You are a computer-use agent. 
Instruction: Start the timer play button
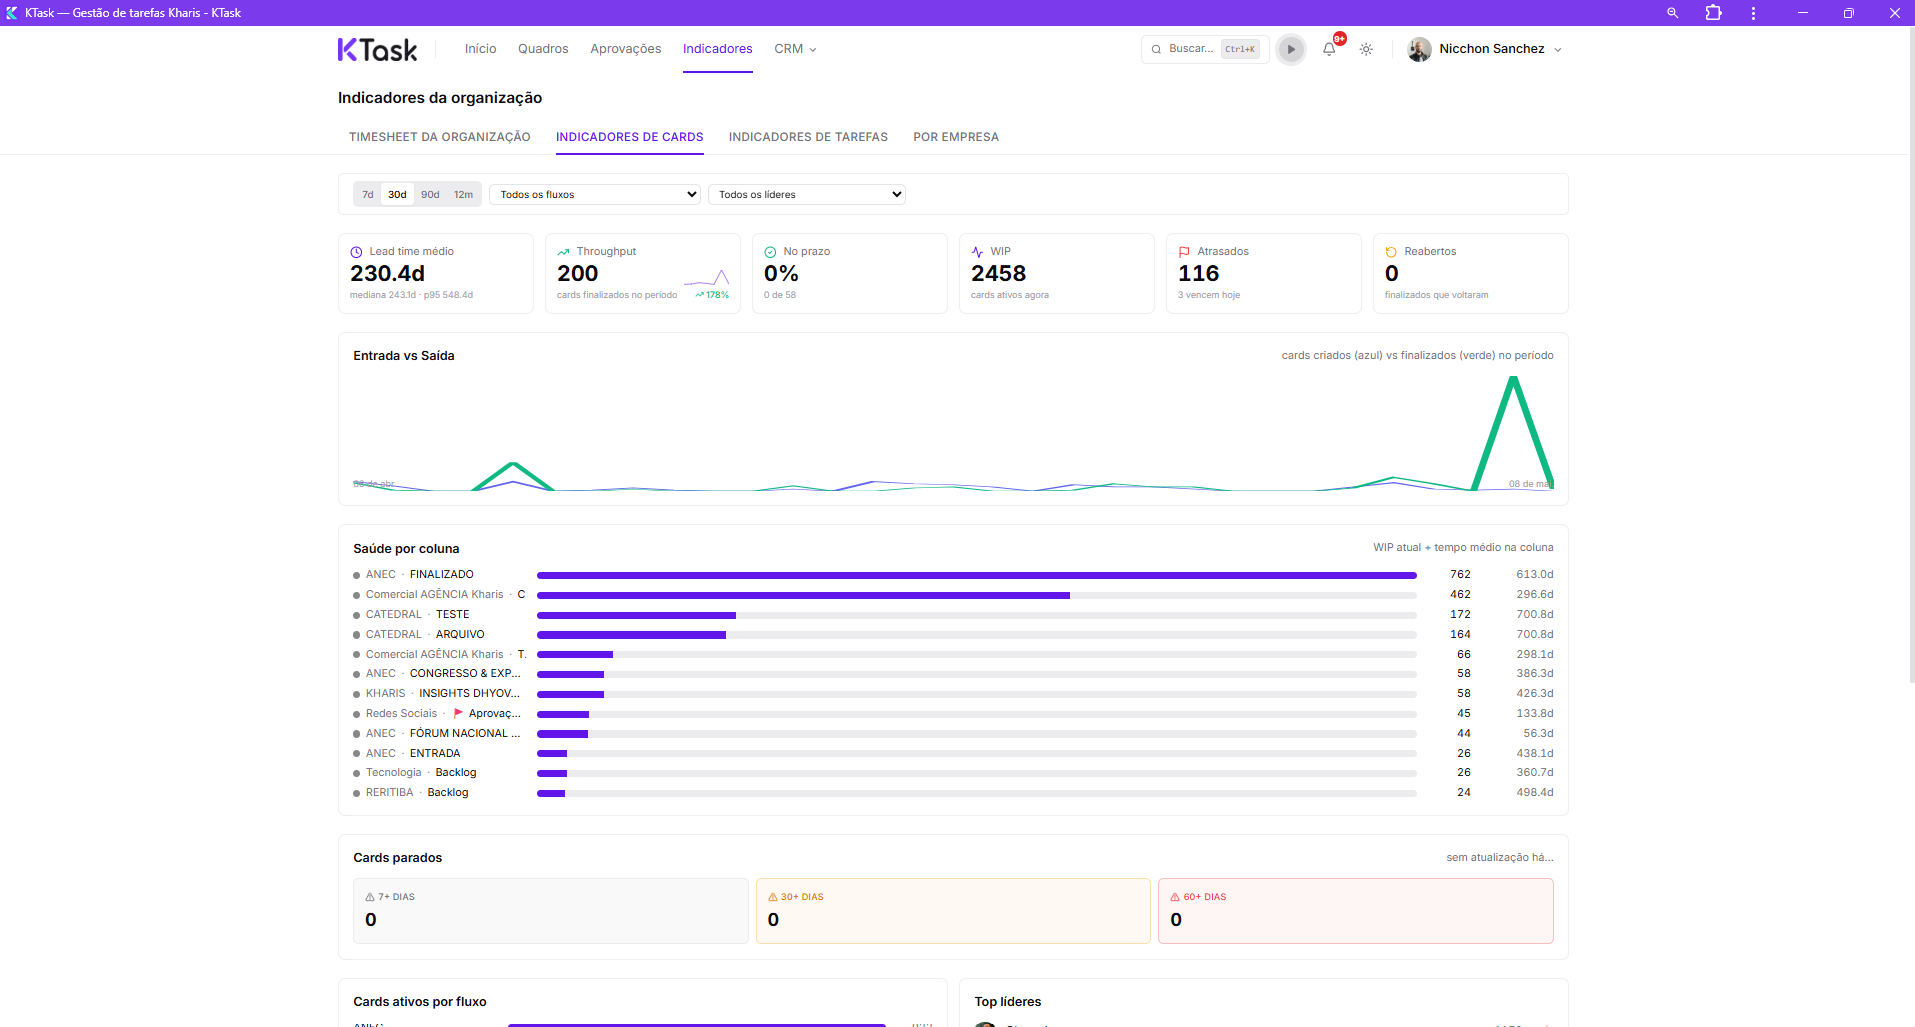point(1291,49)
